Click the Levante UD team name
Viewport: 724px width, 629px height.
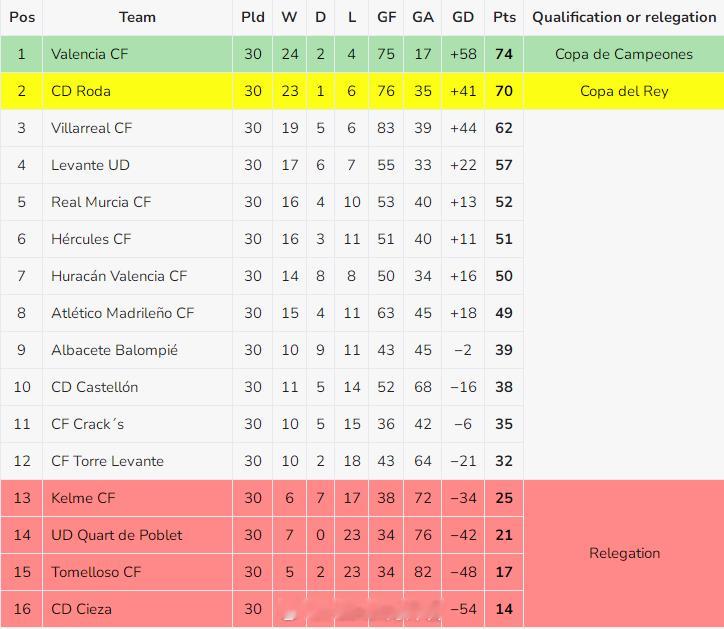tap(90, 165)
